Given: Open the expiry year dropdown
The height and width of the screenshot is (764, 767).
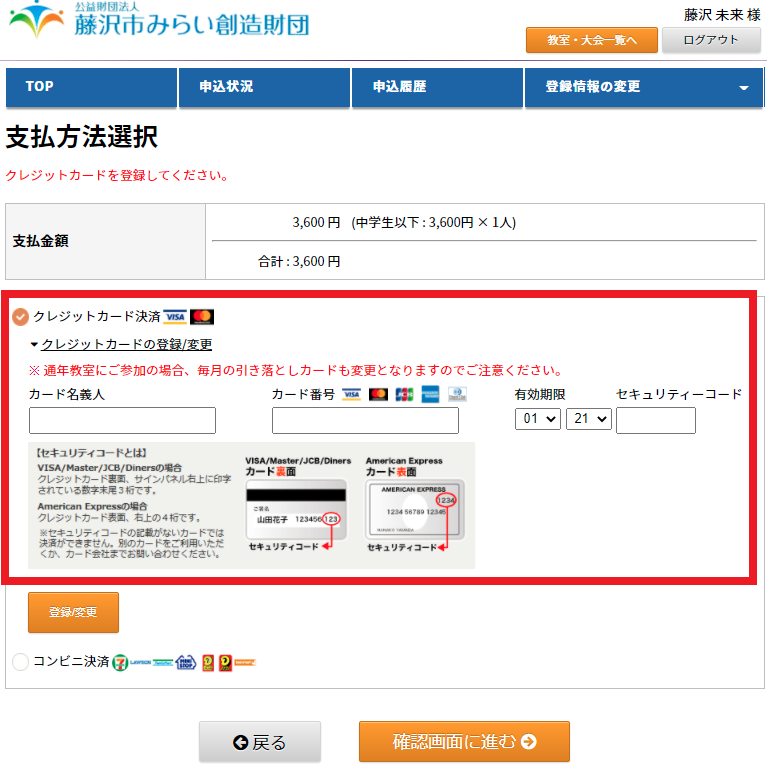Looking at the screenshot, I should coord(588,420).
